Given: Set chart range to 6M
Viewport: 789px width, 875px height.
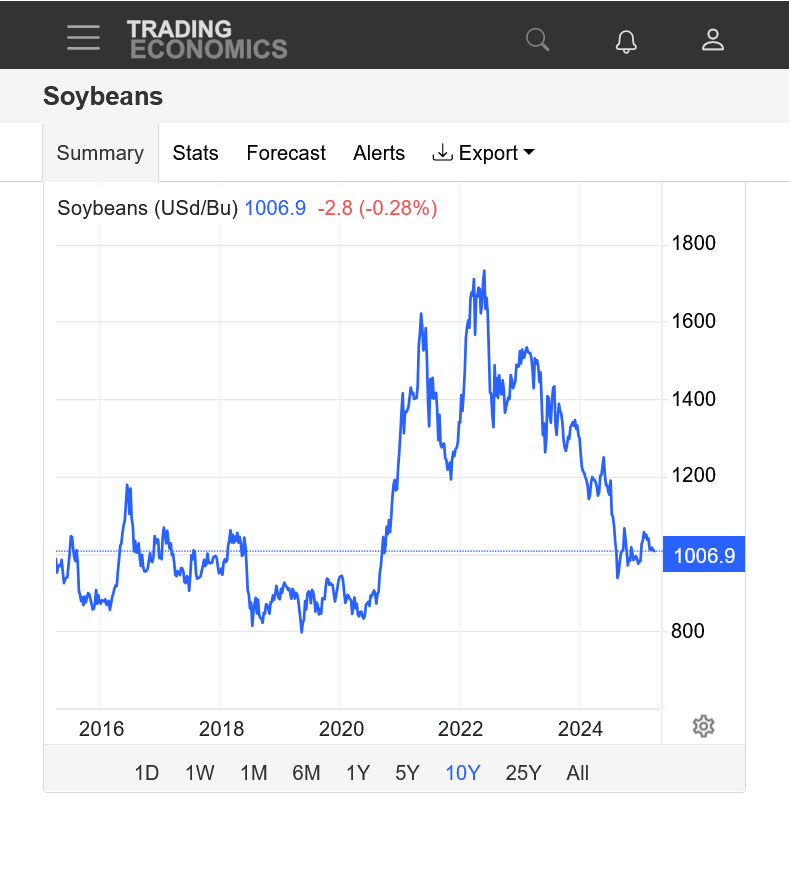Looking at the screenshot, I should click(306, 772).
